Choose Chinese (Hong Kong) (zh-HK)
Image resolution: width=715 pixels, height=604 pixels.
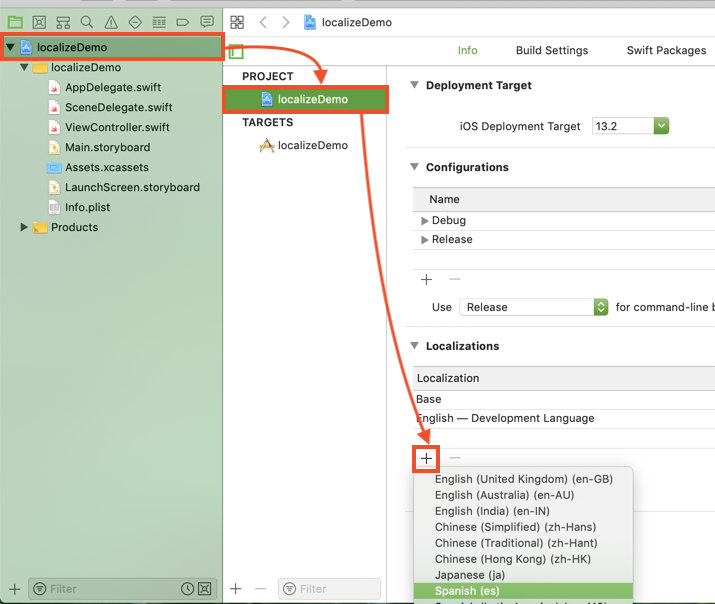523,559
